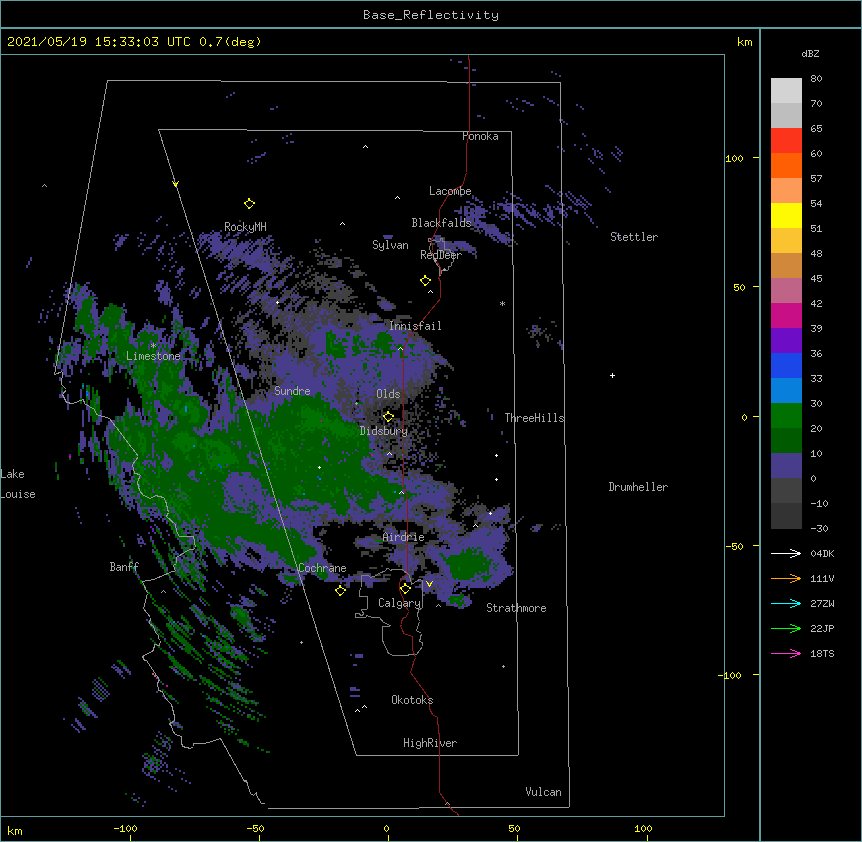Click the Lake Louise label
The height and width of the screenshot is (842, 862).
(18, 484)
